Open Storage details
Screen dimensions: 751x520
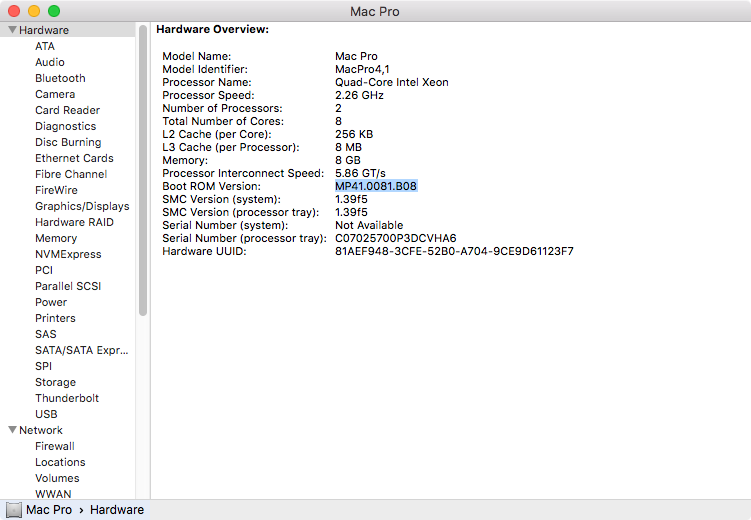(x=55, y=382)
